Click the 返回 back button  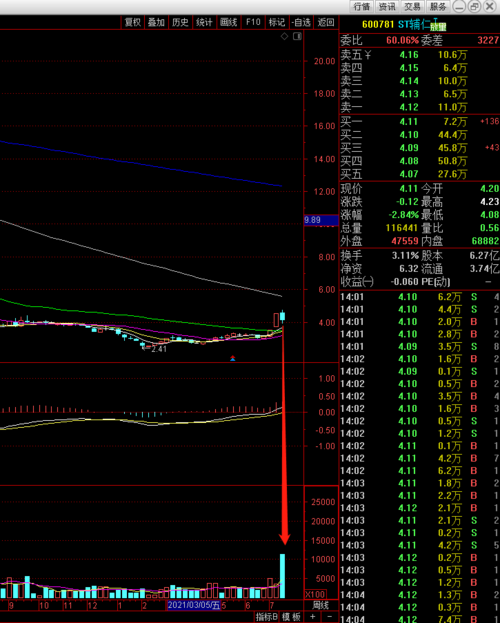(326, 22)
